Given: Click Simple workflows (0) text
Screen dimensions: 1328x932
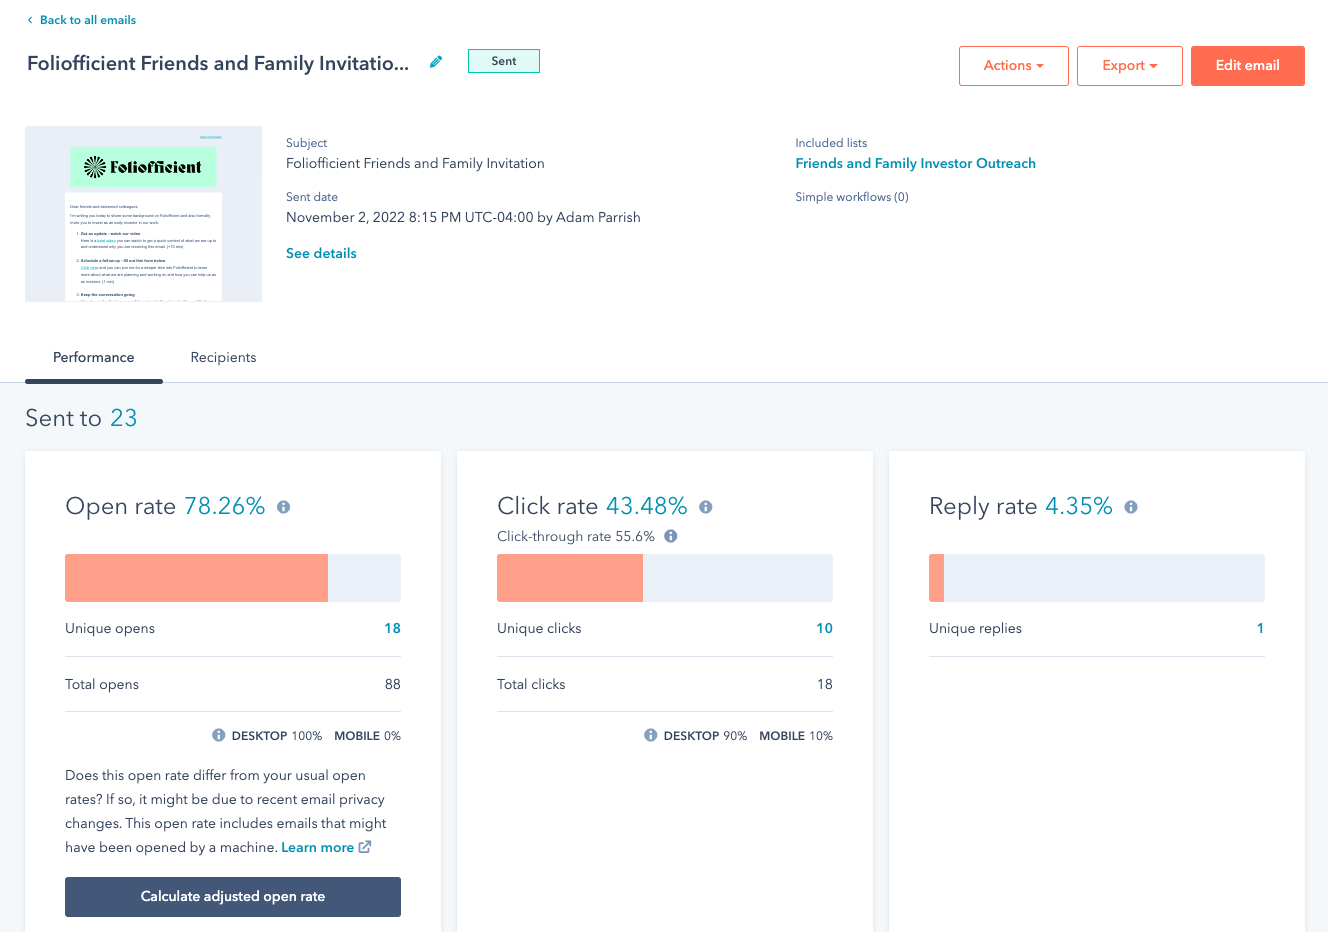Looking at the screenshot, I should click(852, 197).
